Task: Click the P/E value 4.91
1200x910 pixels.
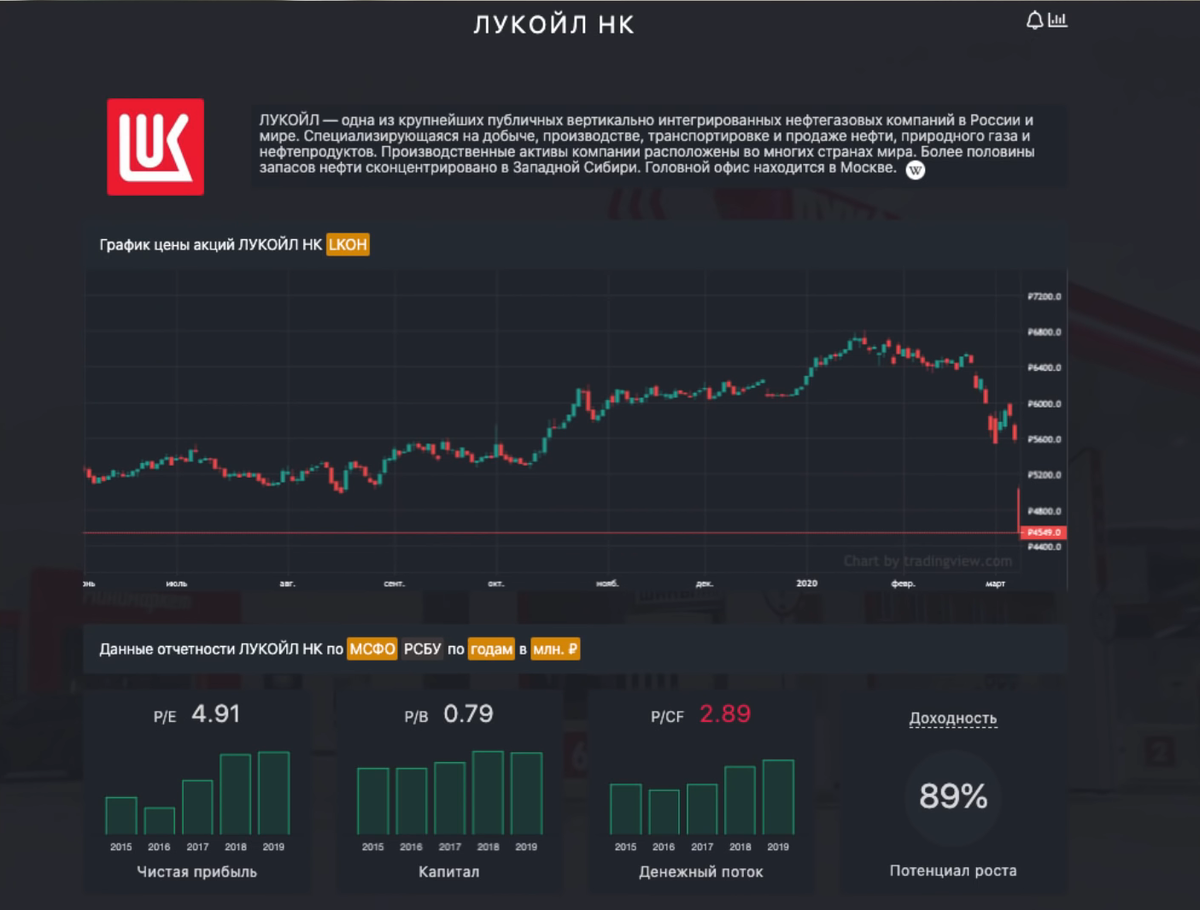Action: pyautogui.click(x=216, y=714)
